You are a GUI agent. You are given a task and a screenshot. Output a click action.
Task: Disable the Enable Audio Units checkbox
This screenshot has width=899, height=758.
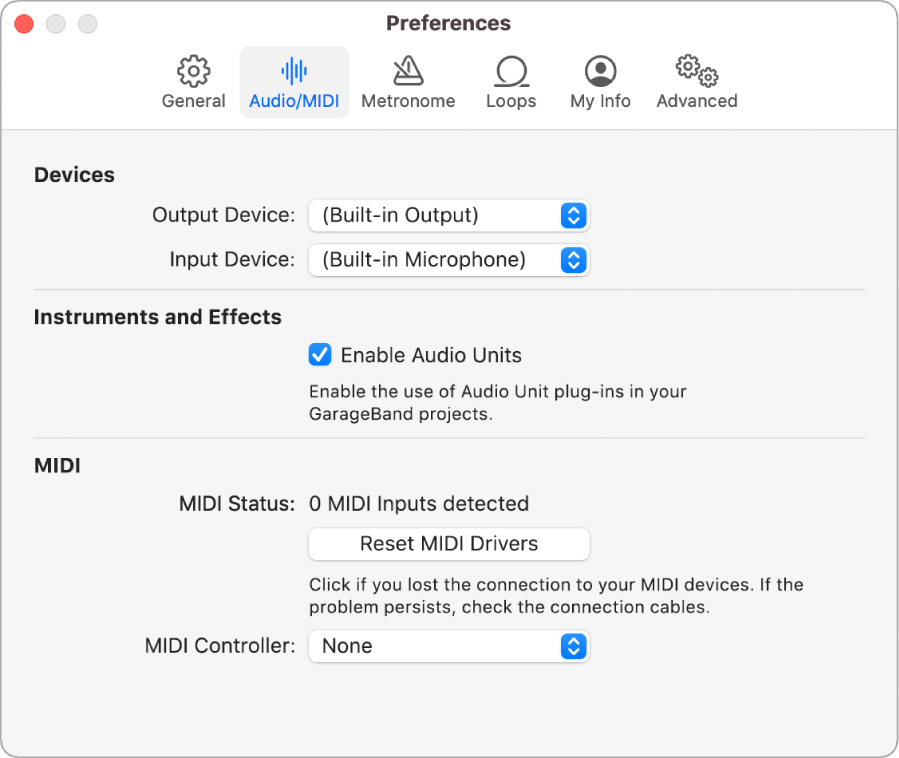point(320,355)
